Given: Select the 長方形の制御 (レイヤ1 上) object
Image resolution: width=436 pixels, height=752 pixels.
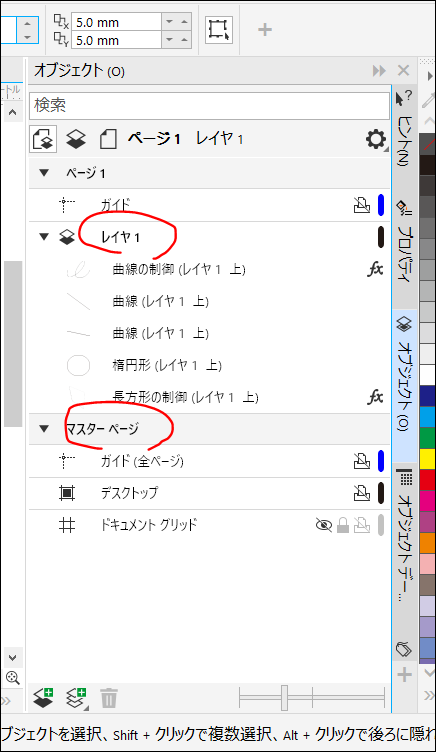Looking at the screenshot, I should (x=209, y=397).
